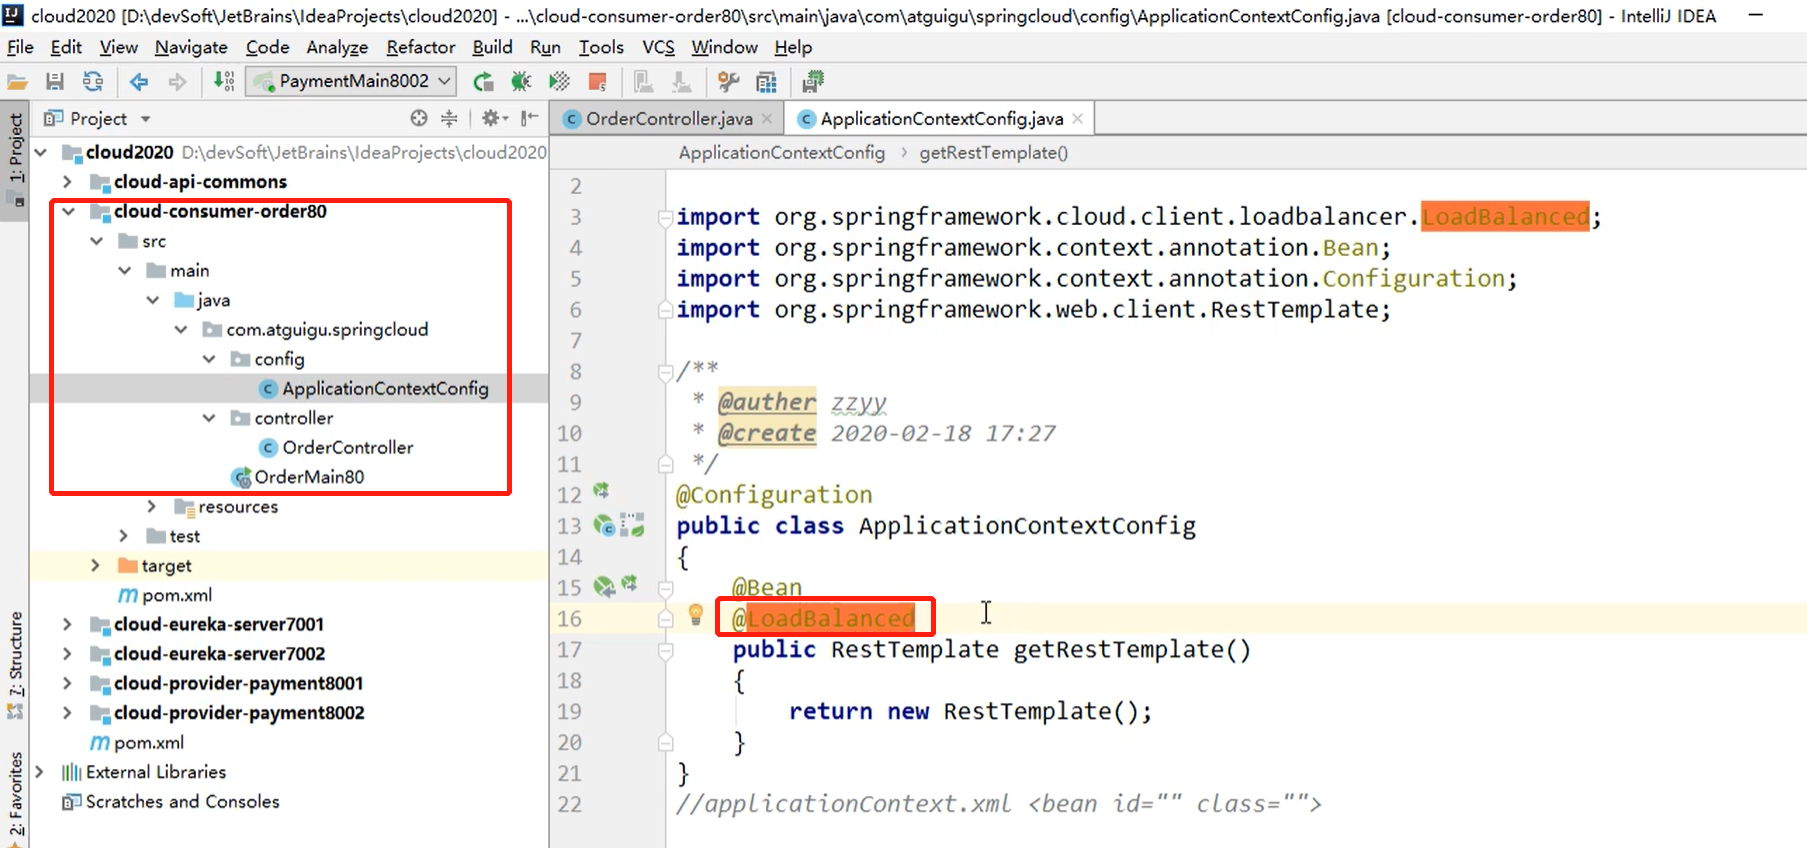Open the Project panel gear options
This screenshot has width=1807, height=848.
(494, 118)
